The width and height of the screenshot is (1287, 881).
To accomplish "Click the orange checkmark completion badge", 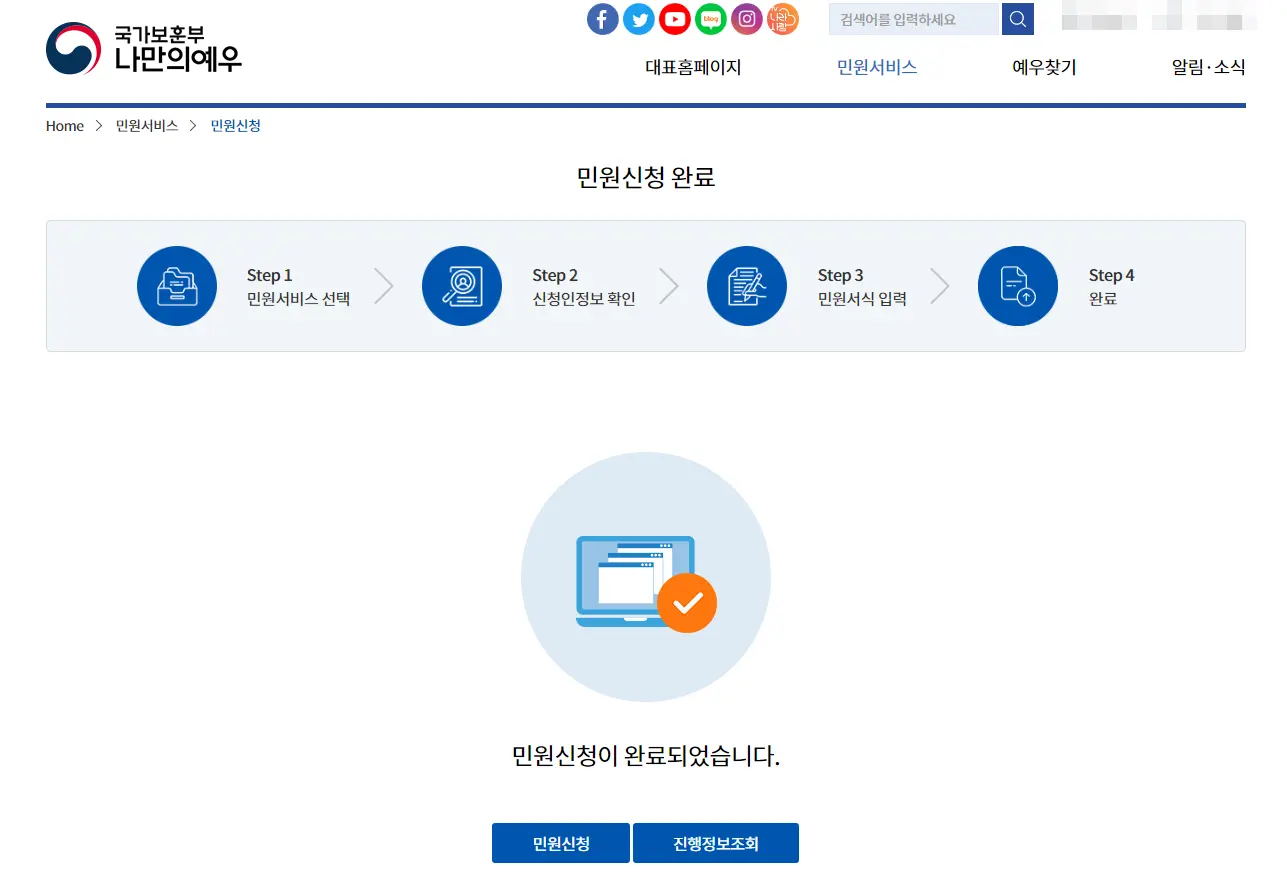I will (687, 603).
